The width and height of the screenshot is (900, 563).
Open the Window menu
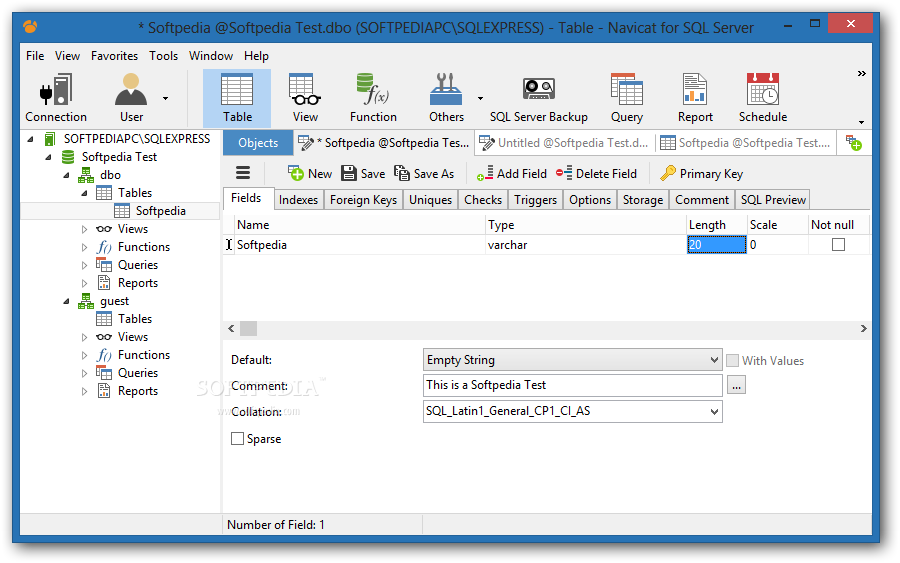tap(211, 56)
